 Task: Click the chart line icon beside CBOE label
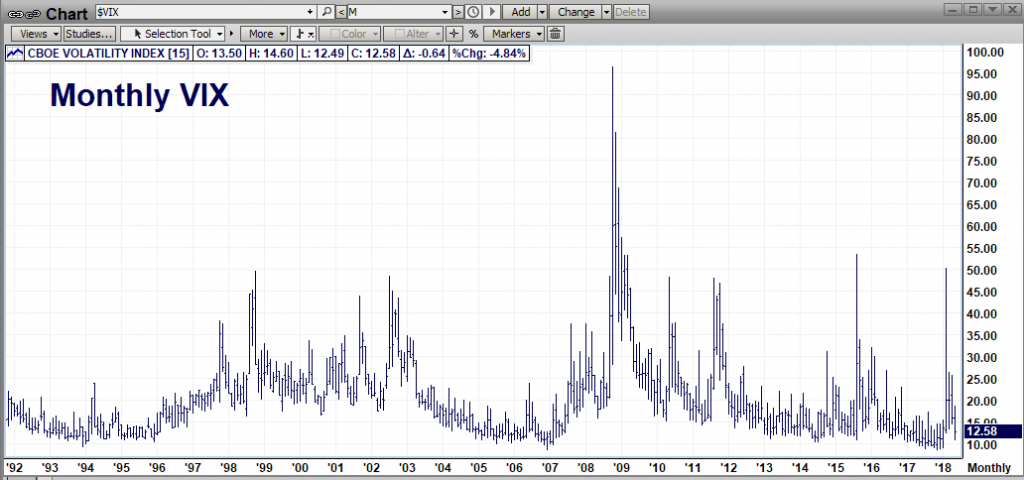(15, 54)
